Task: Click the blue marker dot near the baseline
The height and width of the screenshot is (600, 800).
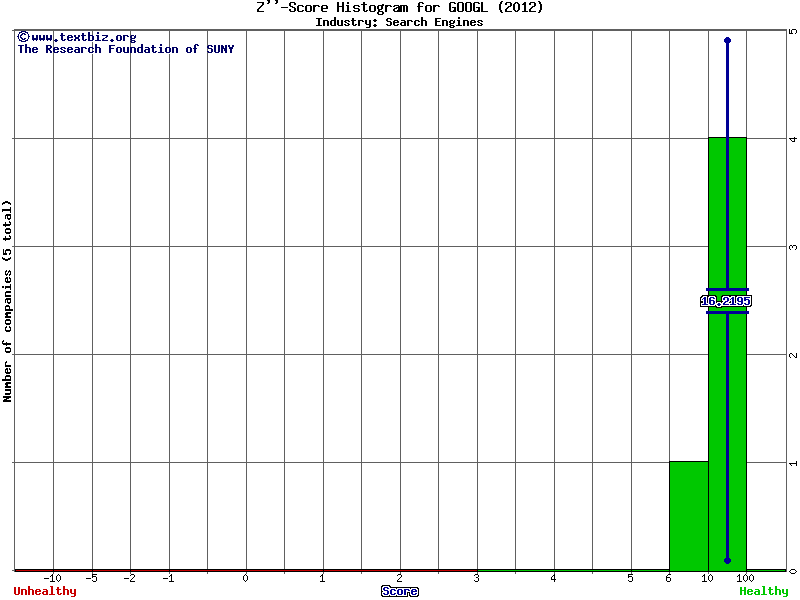Action: (x=727, y=561)
